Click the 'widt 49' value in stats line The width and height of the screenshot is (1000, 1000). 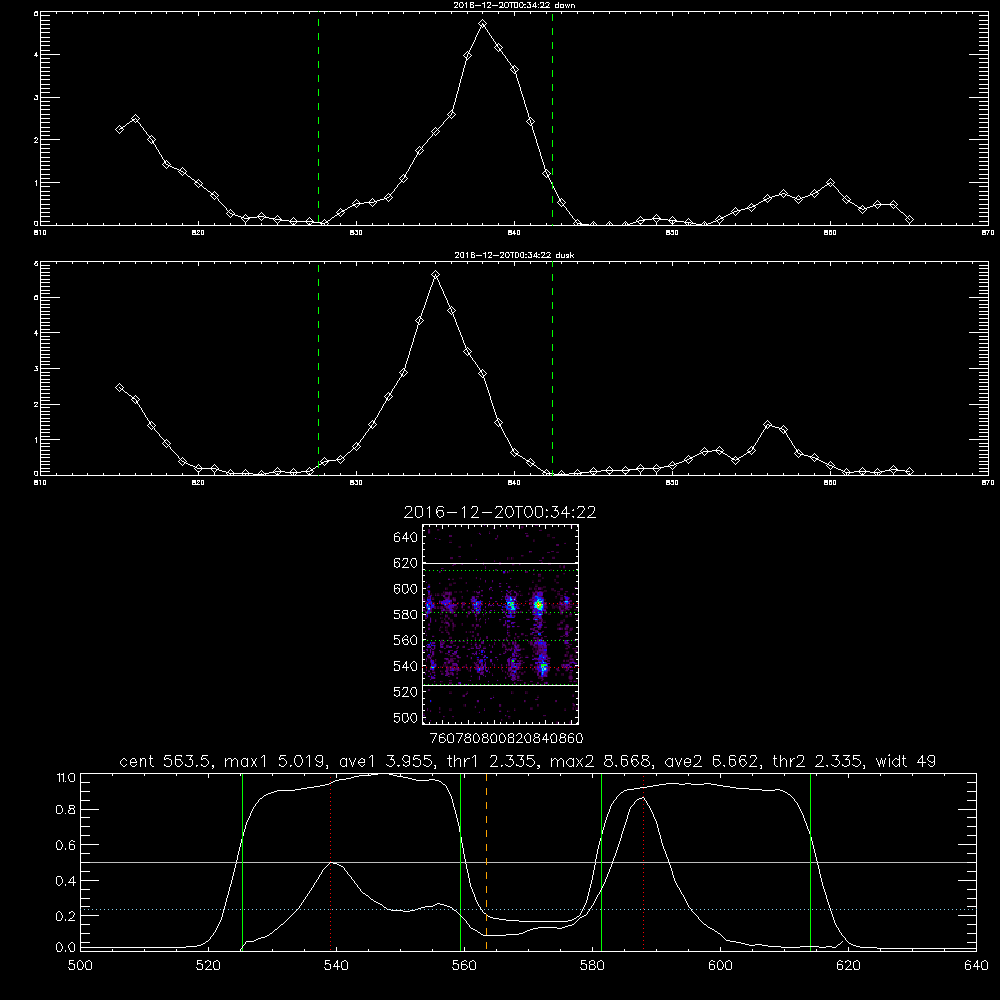pyautogui.click(x=906, y=761)
